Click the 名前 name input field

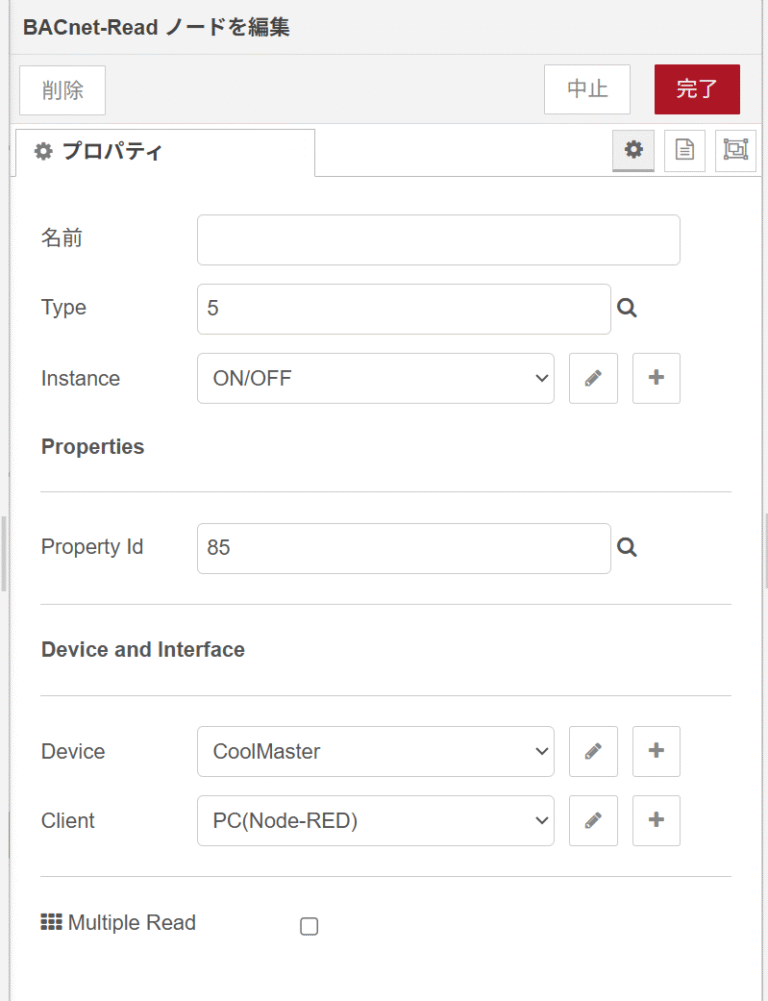[x=438, y=239]
